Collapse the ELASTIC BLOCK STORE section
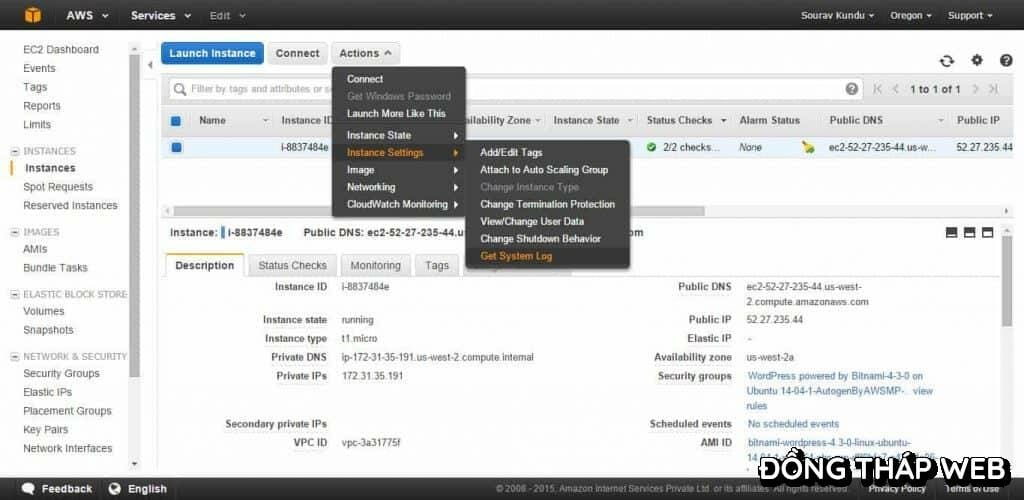Image resolution: width=1024 pixels, height=500 pixels. pos(15,294)
